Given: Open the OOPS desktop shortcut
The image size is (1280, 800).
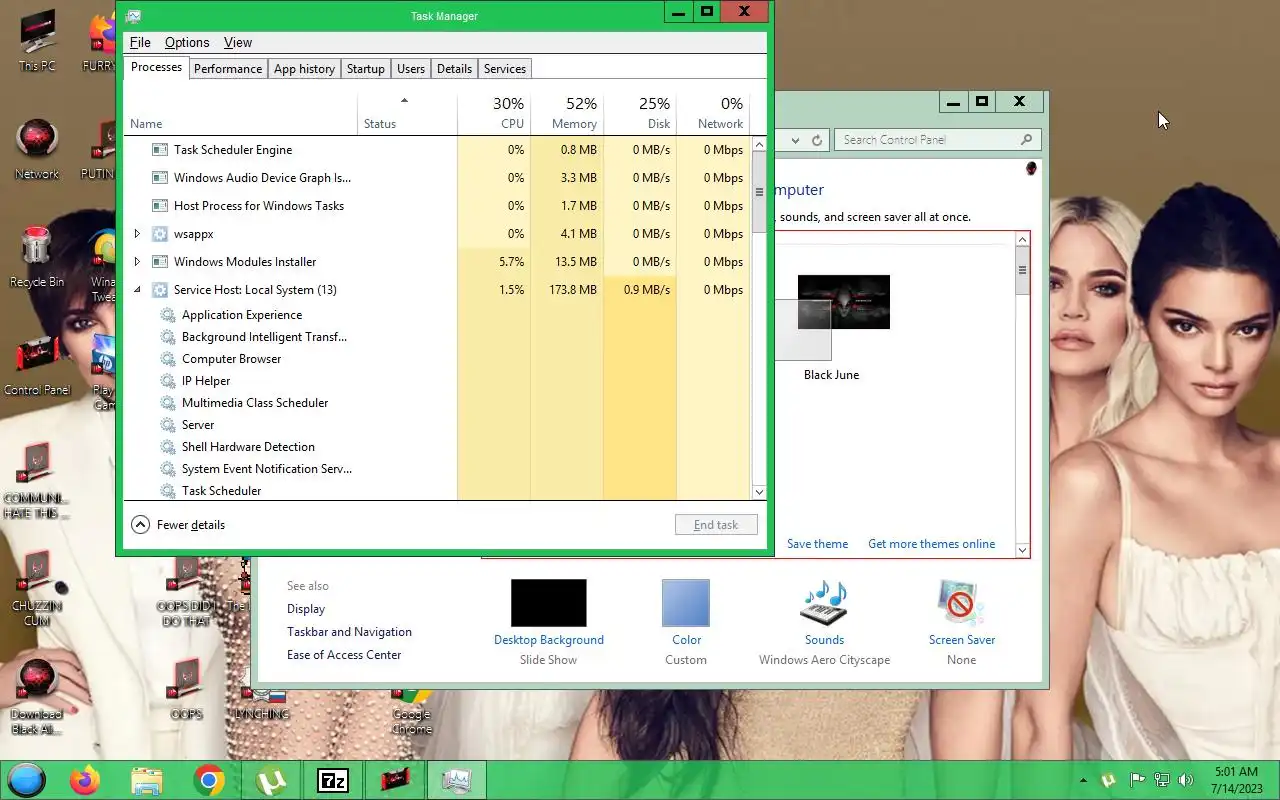Looking at the screenshot, I should point(186,690).
